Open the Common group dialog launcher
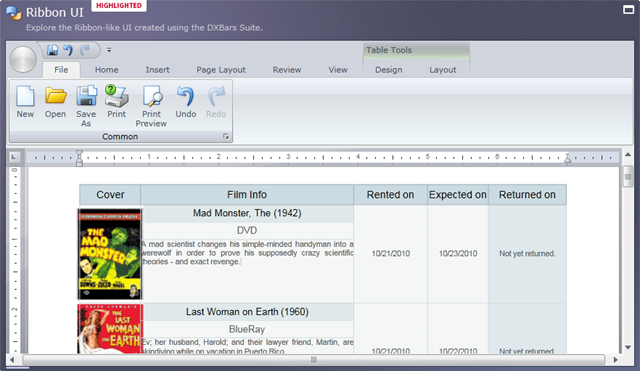 click(226, 137)
